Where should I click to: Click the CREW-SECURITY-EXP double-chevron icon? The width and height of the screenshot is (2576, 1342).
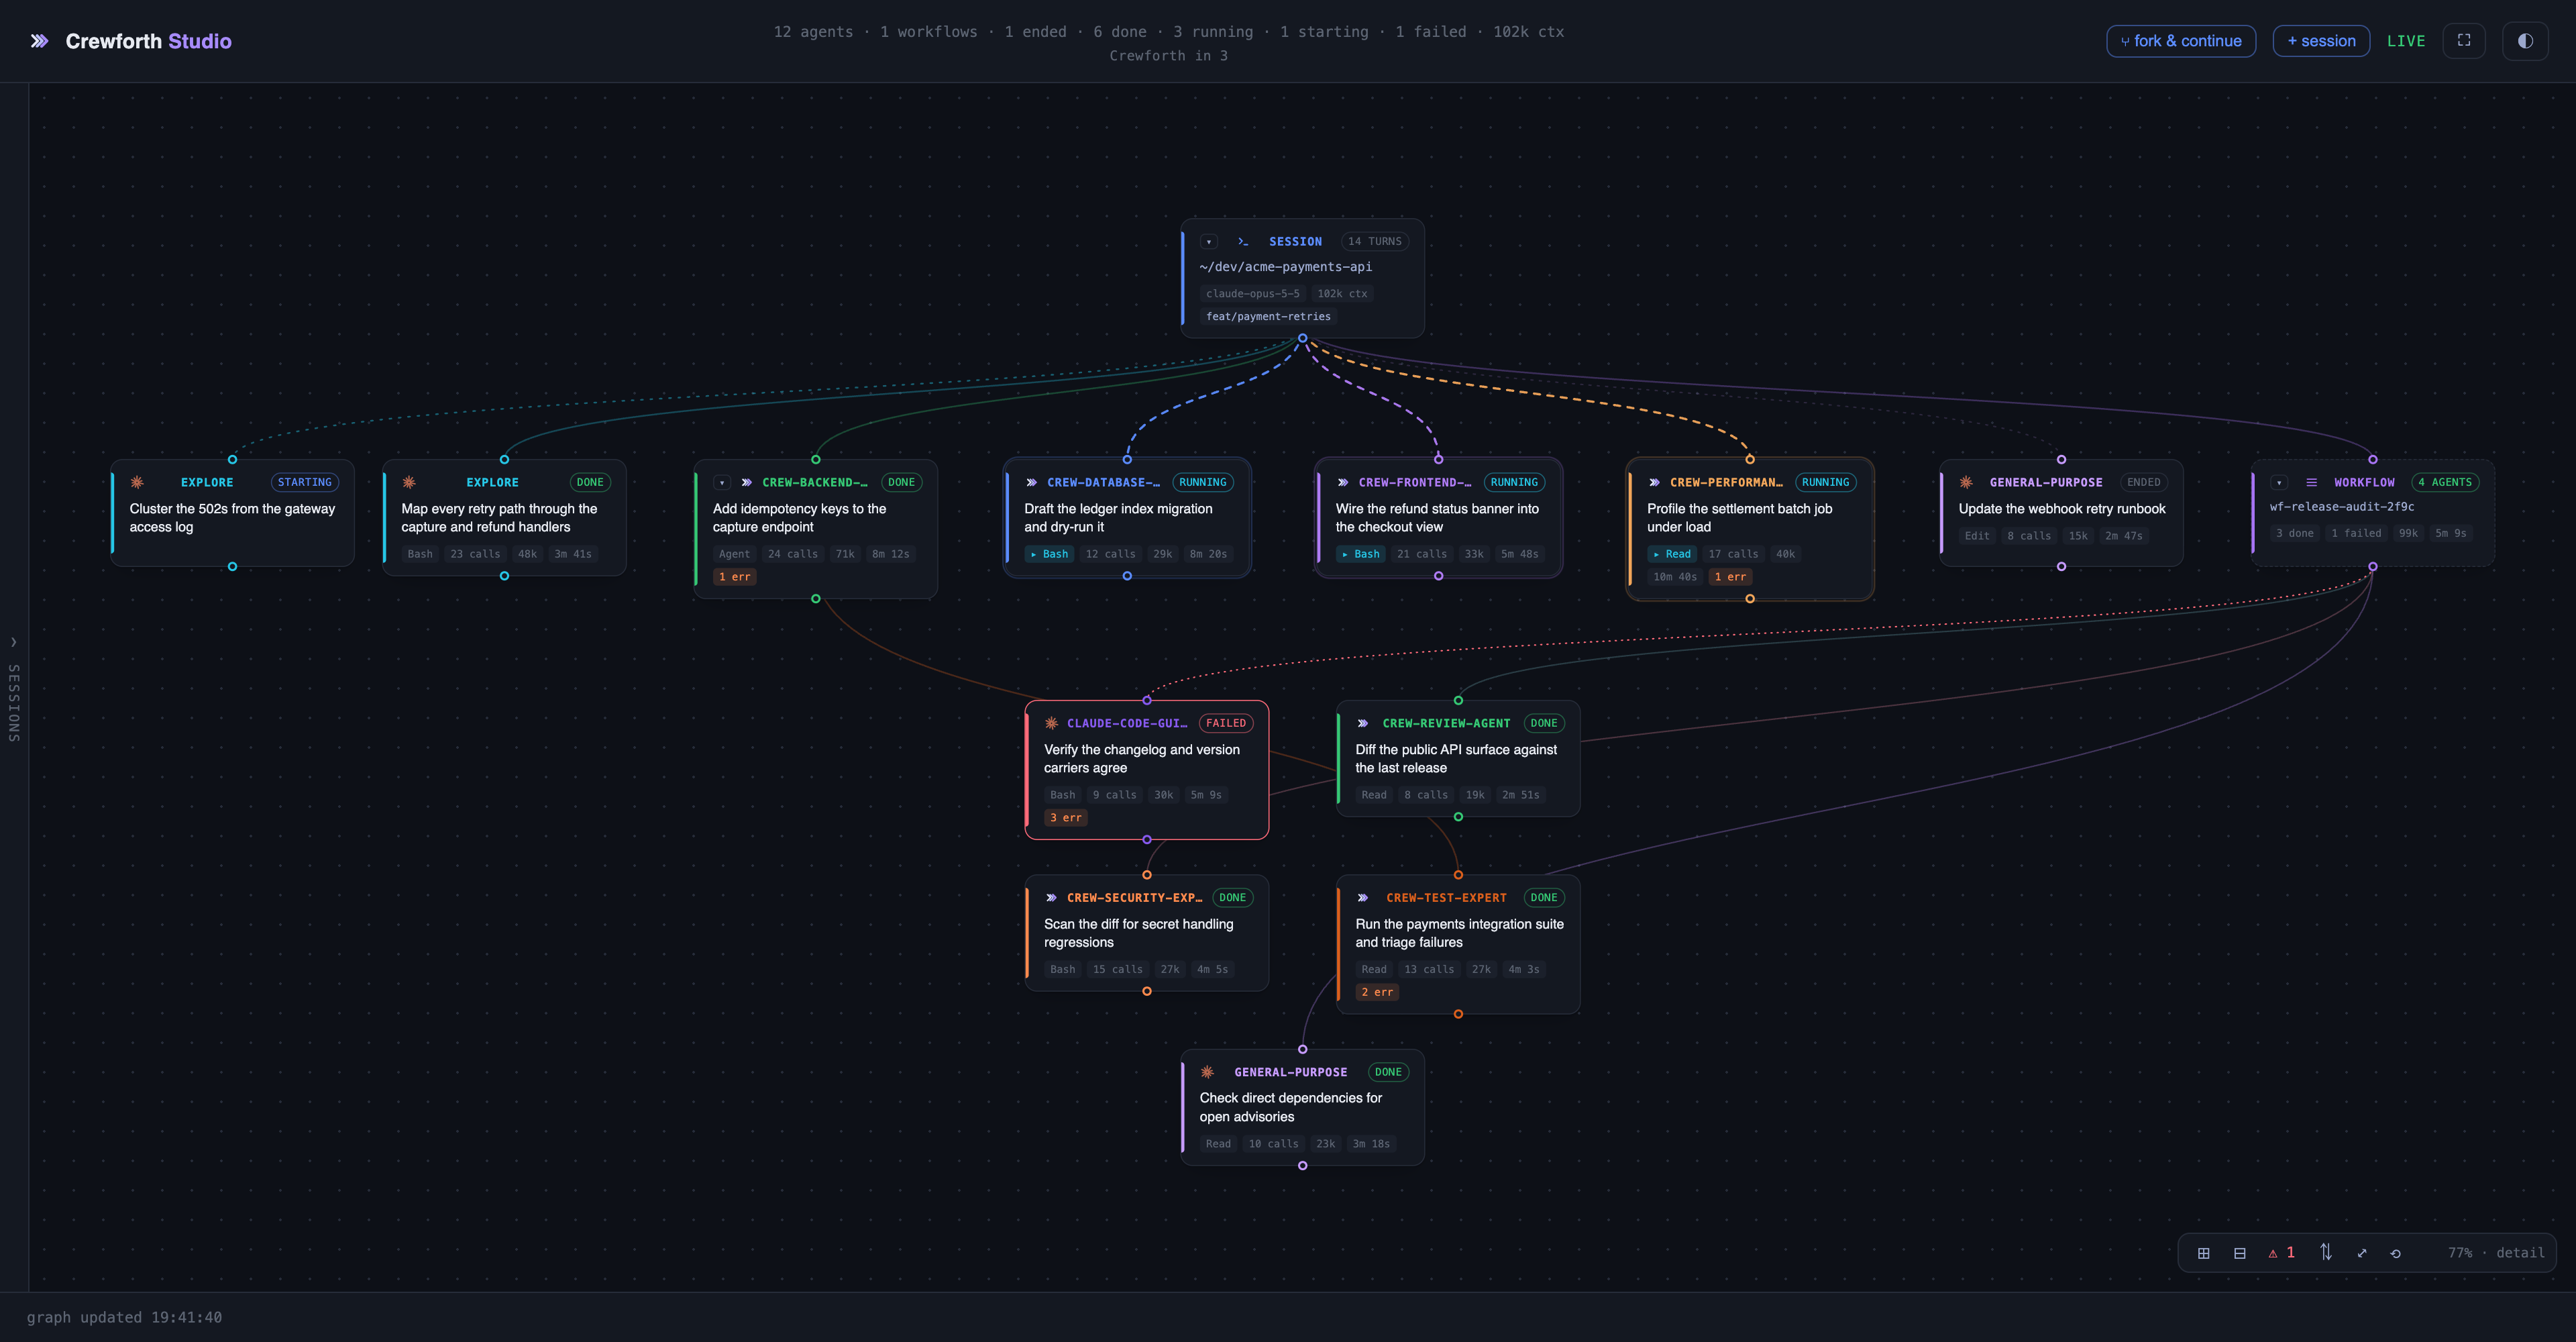[1052, 898]
